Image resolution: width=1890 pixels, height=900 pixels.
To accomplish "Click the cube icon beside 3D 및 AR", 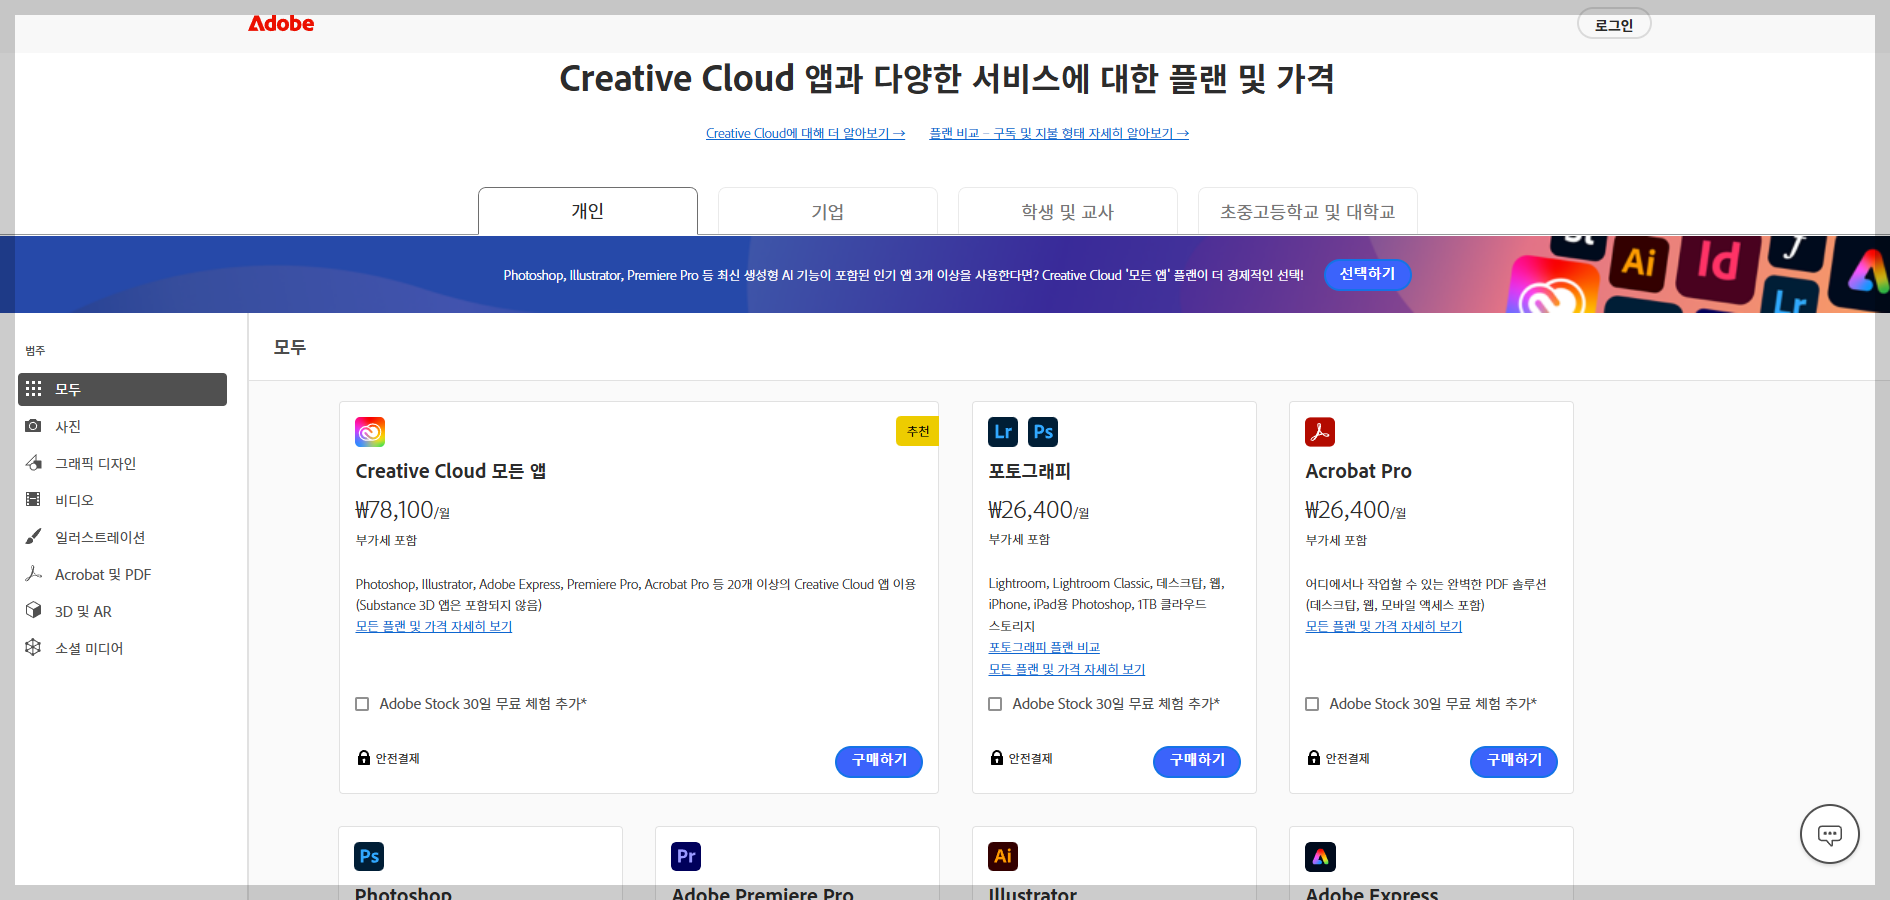I will (34, 610).
